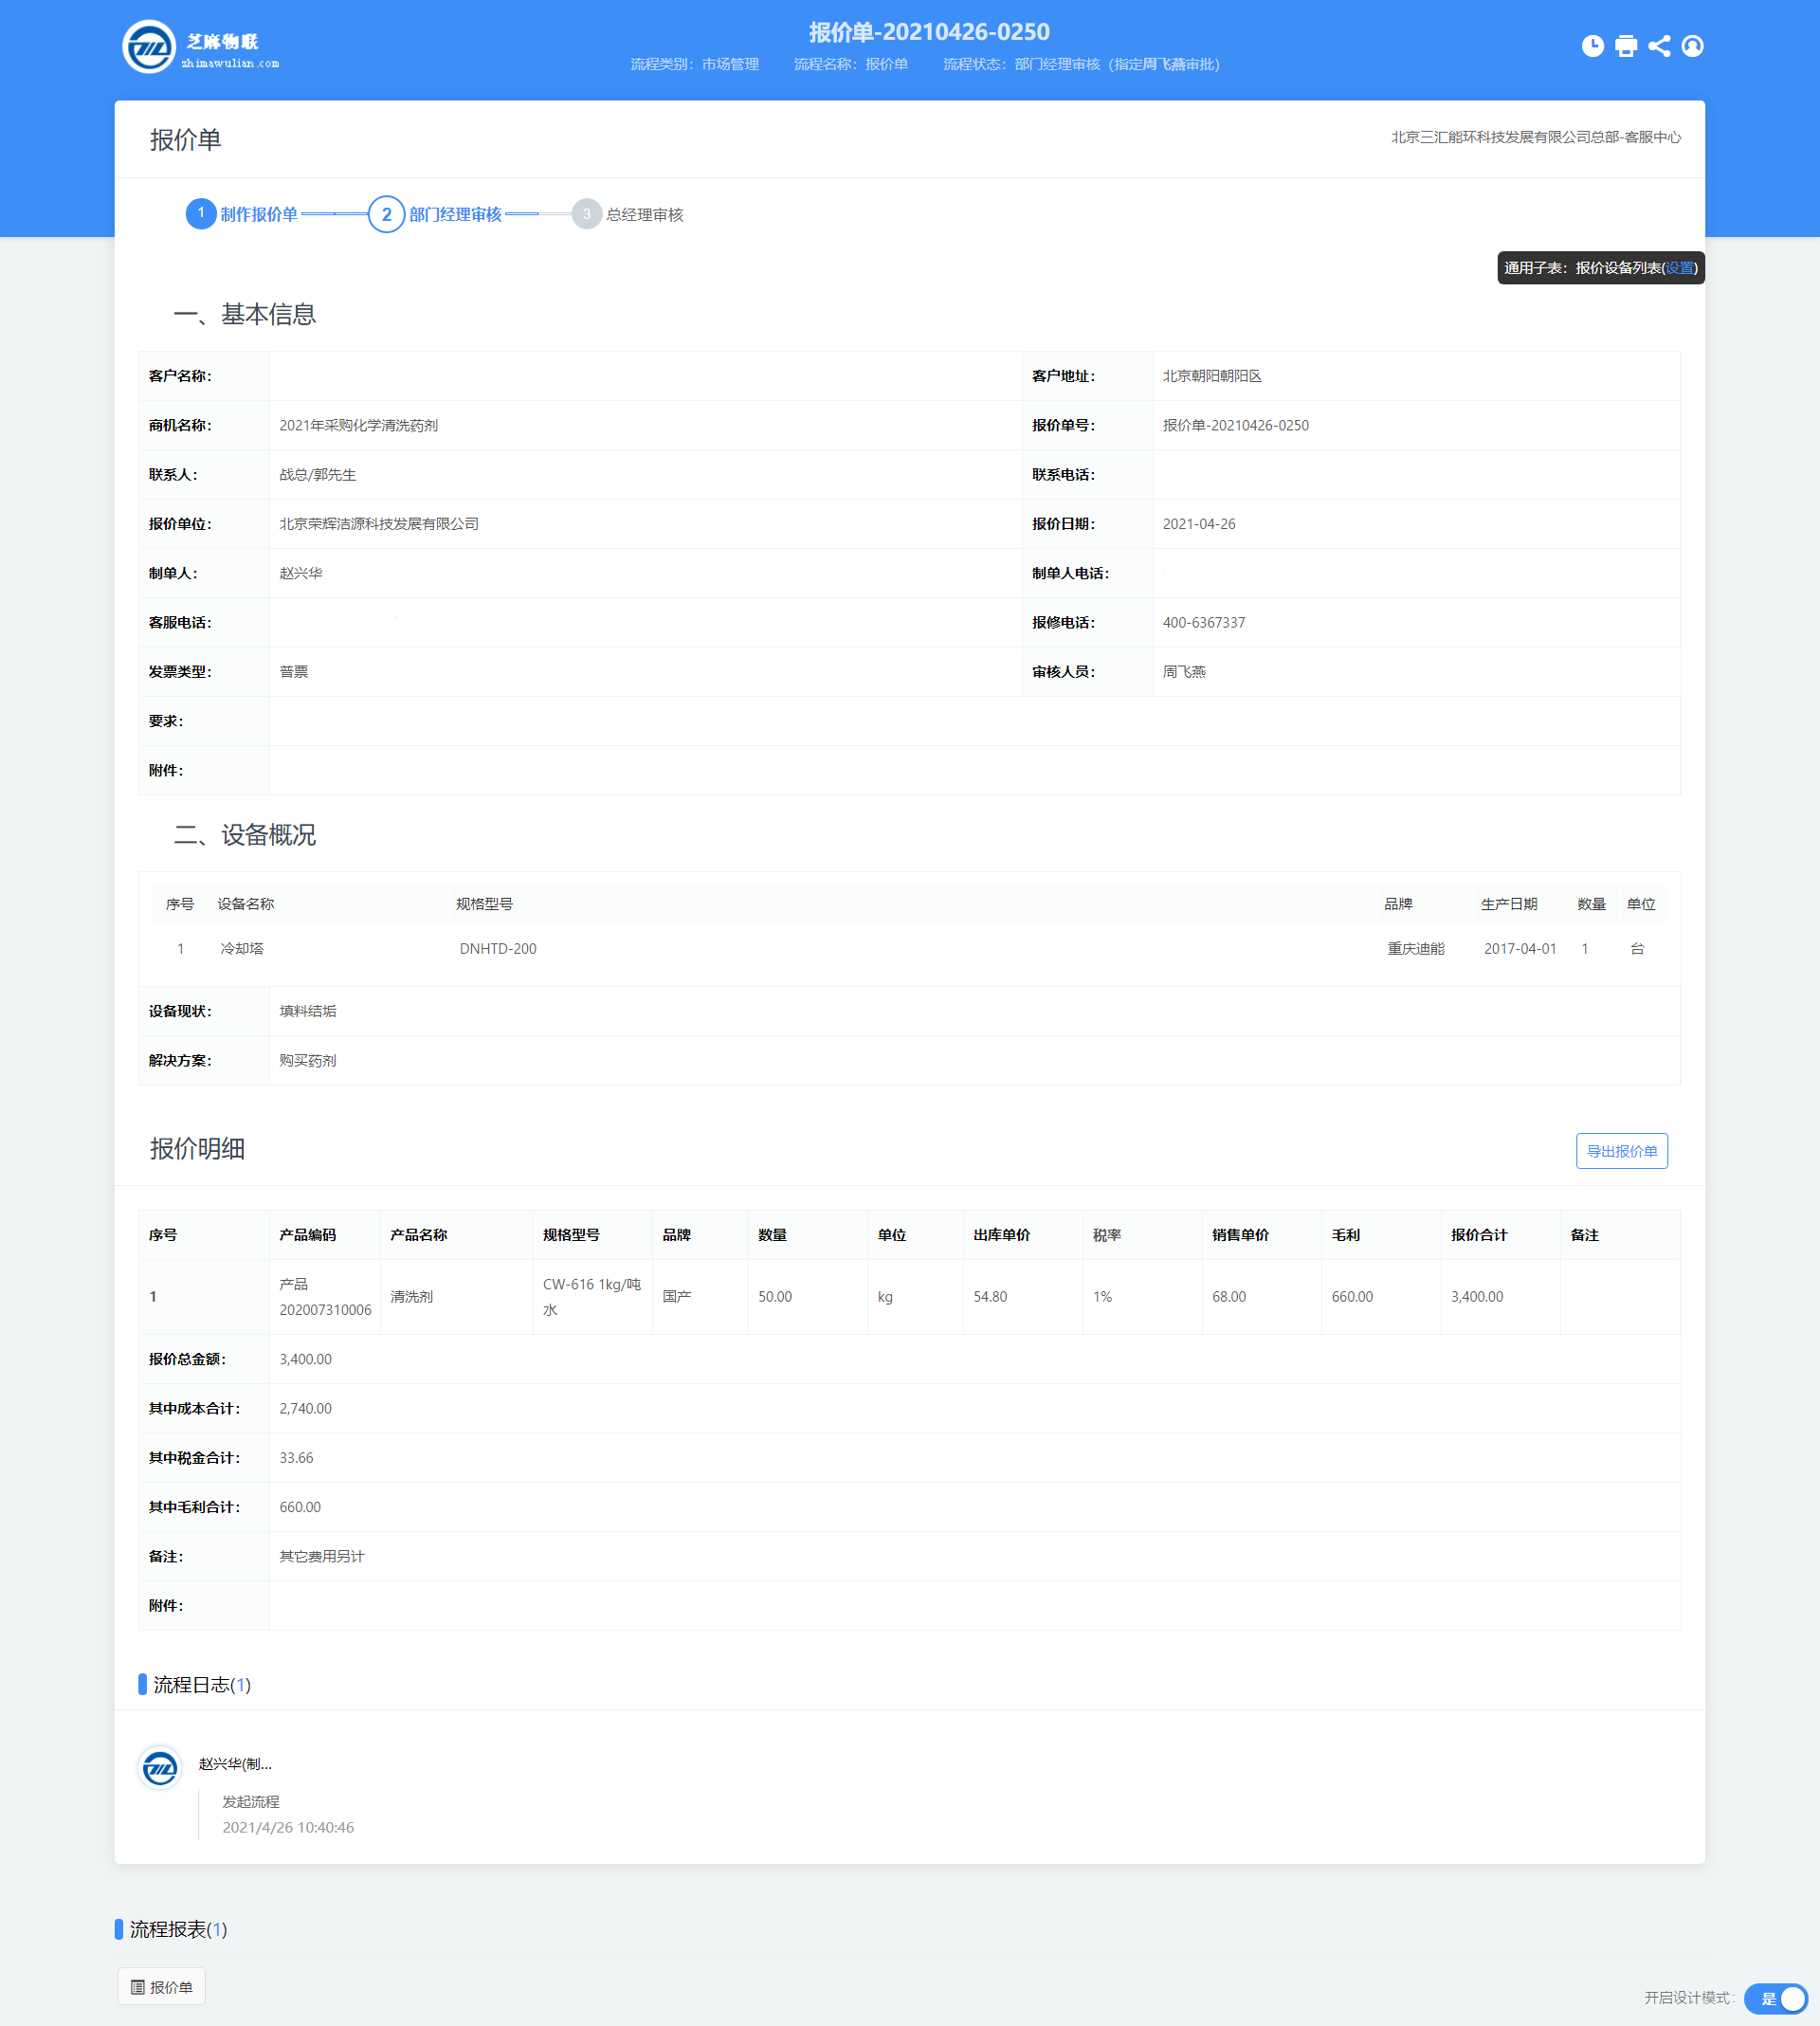The height and width of the screenshot is (2026, 1820).
Task: Click the 冷却塔 equipment row
Action: (242, 948)
